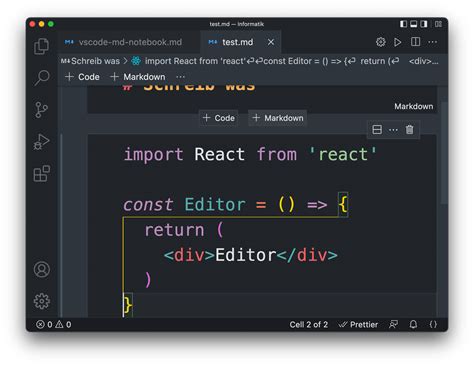Toggle the secondary side bar layout icon
The height and width of the screenshot is (366, 474).
pos(424,24)
